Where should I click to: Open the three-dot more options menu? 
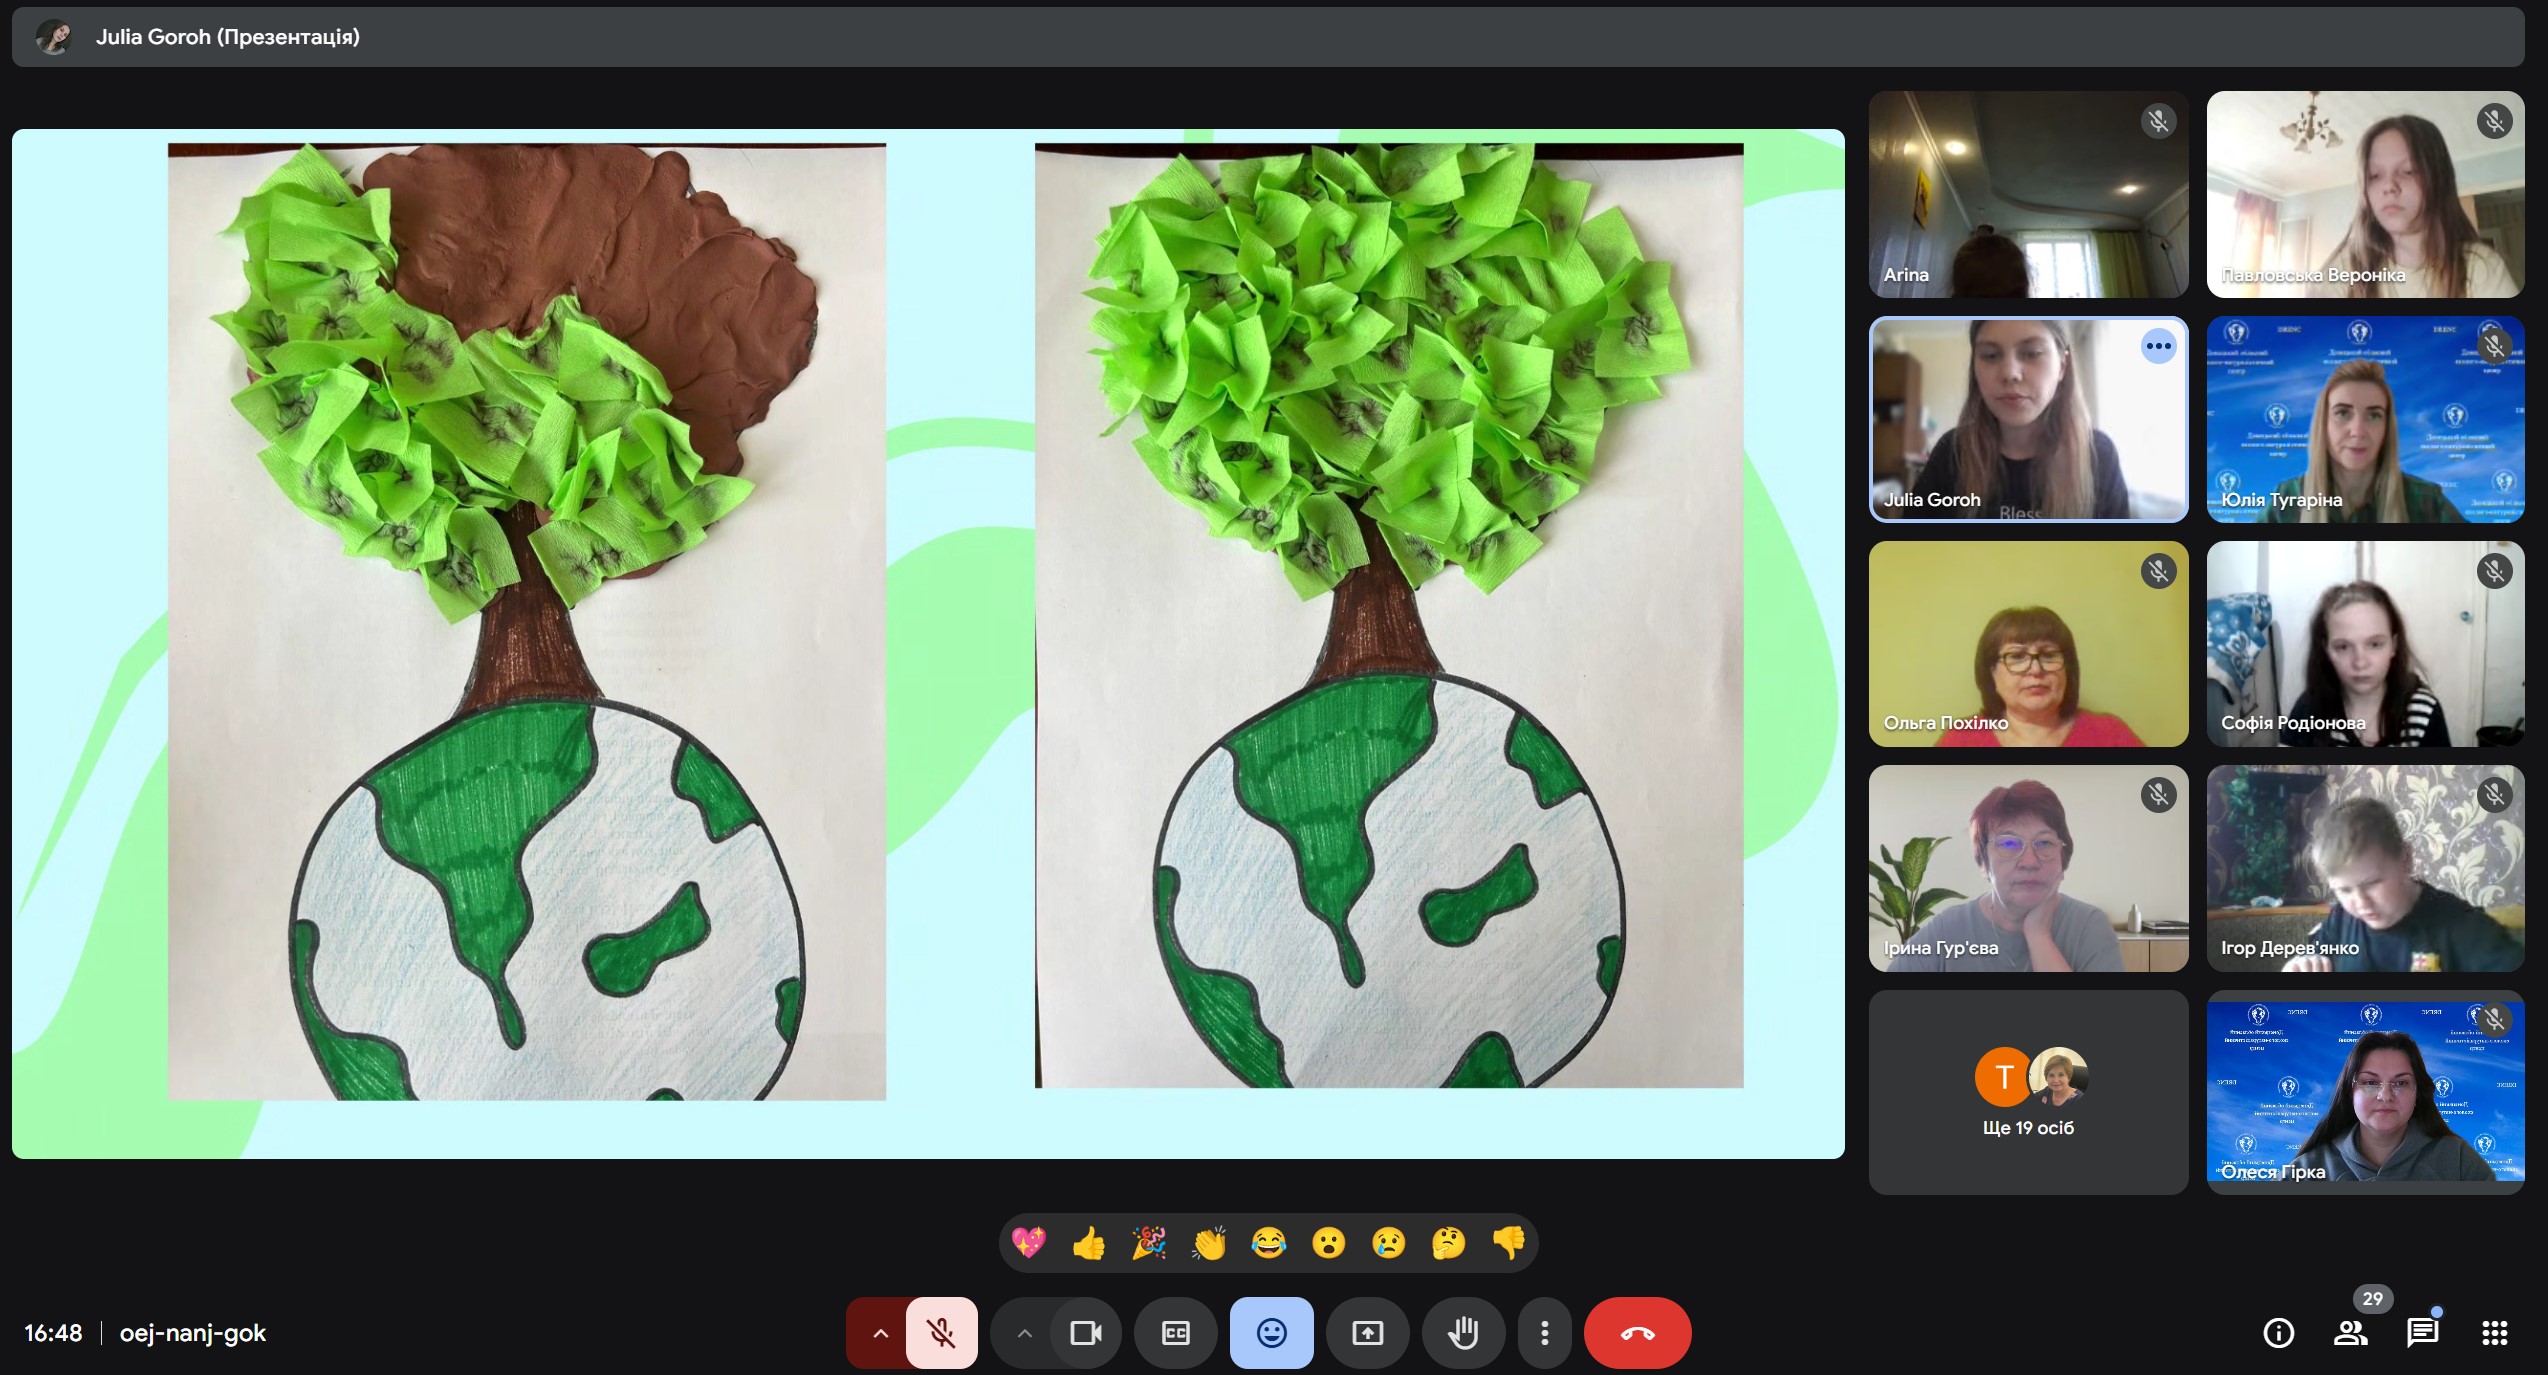coord(1544,1333)
